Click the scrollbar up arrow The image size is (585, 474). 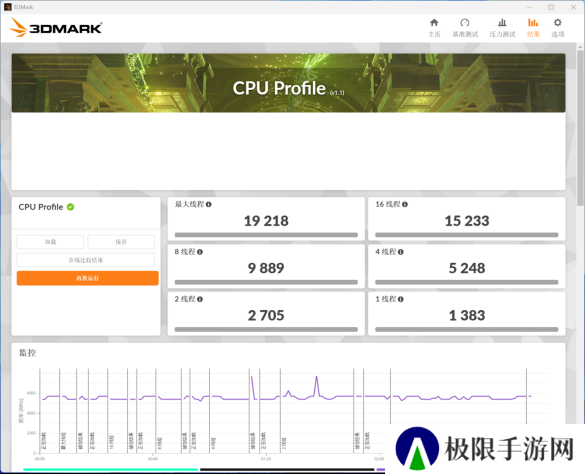[x=580, y=47]
